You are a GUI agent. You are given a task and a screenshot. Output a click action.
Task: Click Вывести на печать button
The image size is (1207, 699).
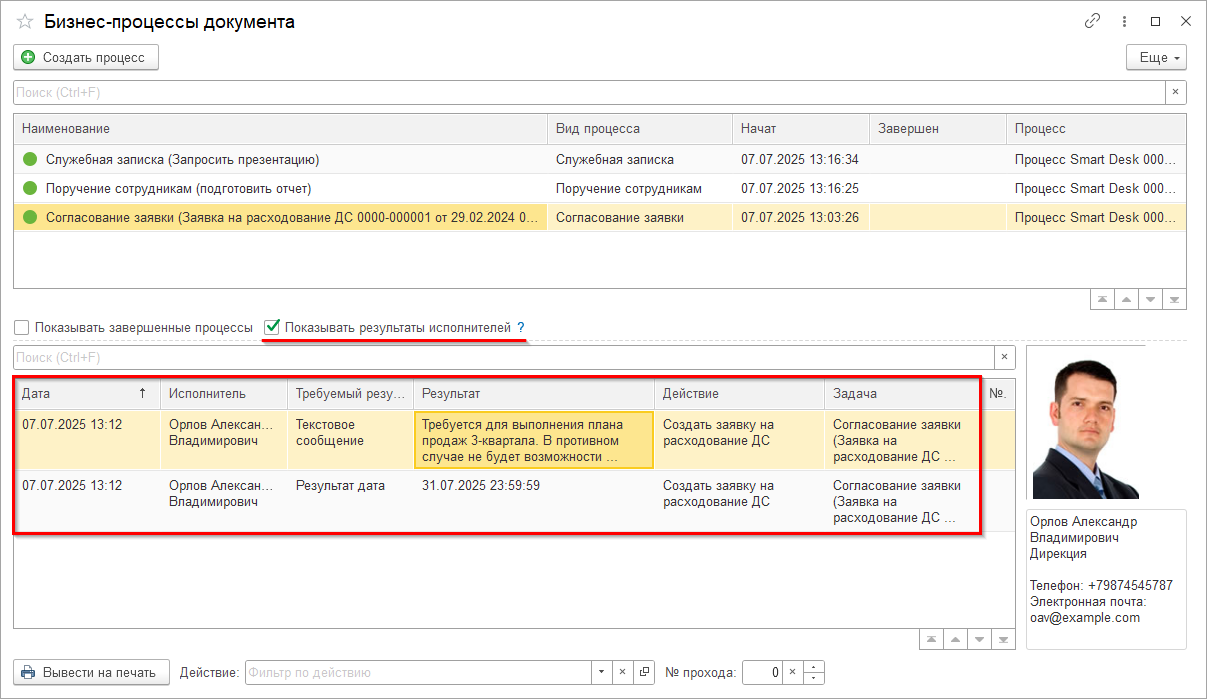click(91, 672)
